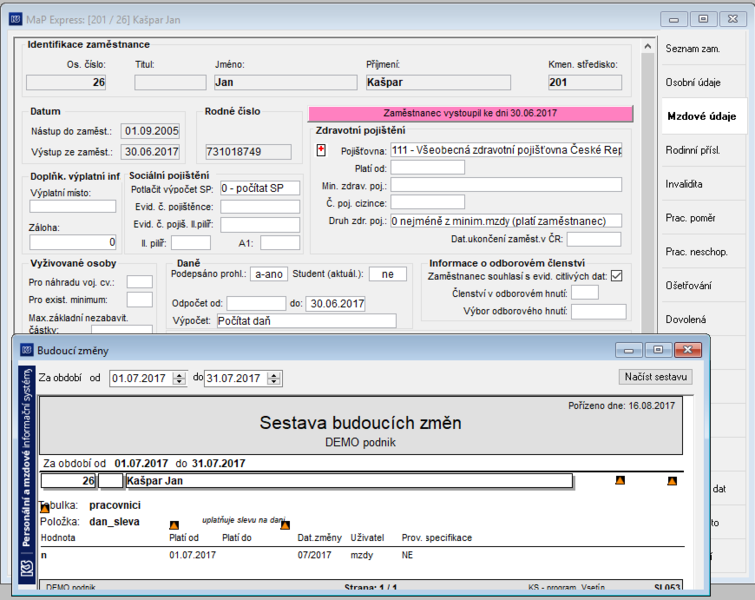Click the Načíst sestavu button
755x600 pixels.
click(655, 377)
